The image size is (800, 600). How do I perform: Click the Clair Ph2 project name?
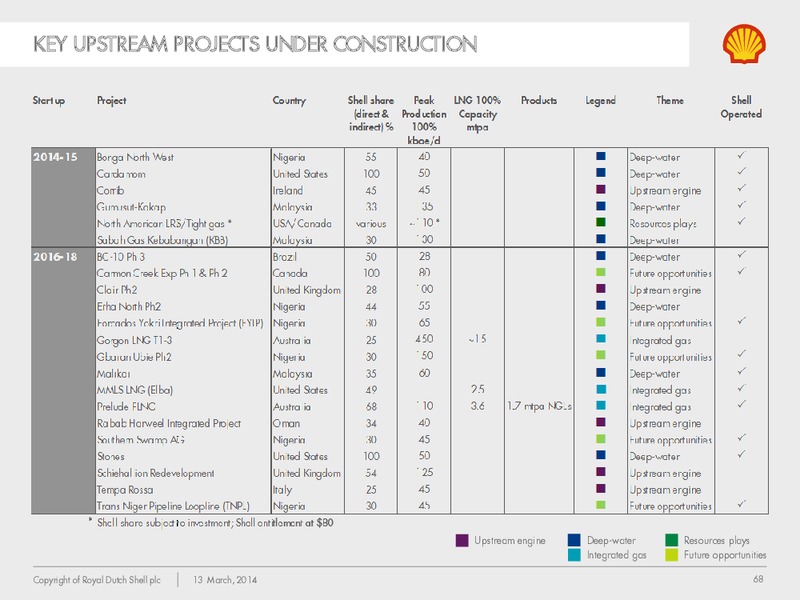(117, 290)
